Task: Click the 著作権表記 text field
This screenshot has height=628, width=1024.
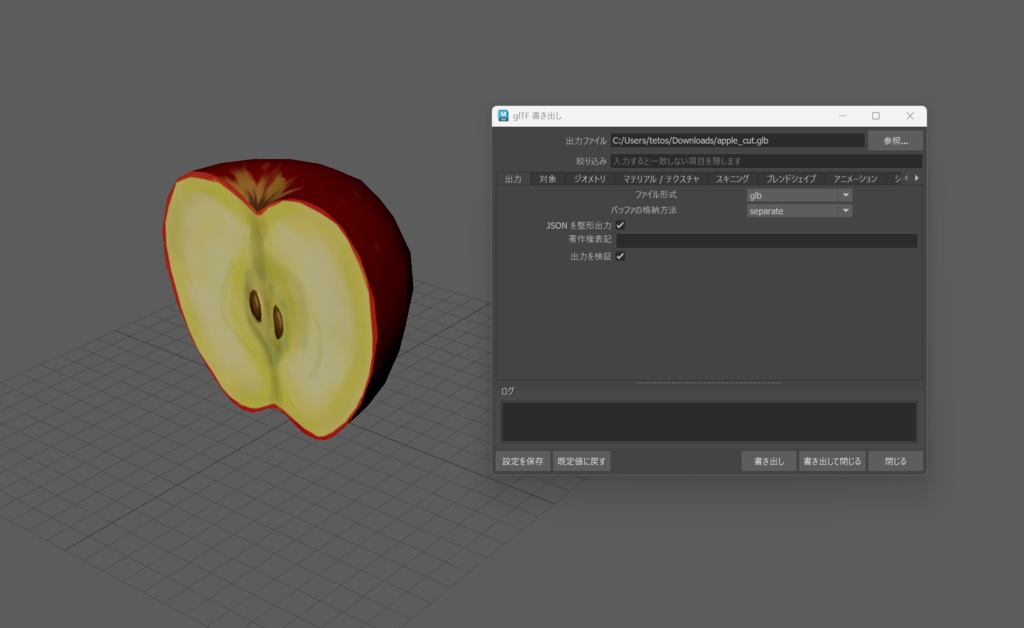Action: (767, 241)
